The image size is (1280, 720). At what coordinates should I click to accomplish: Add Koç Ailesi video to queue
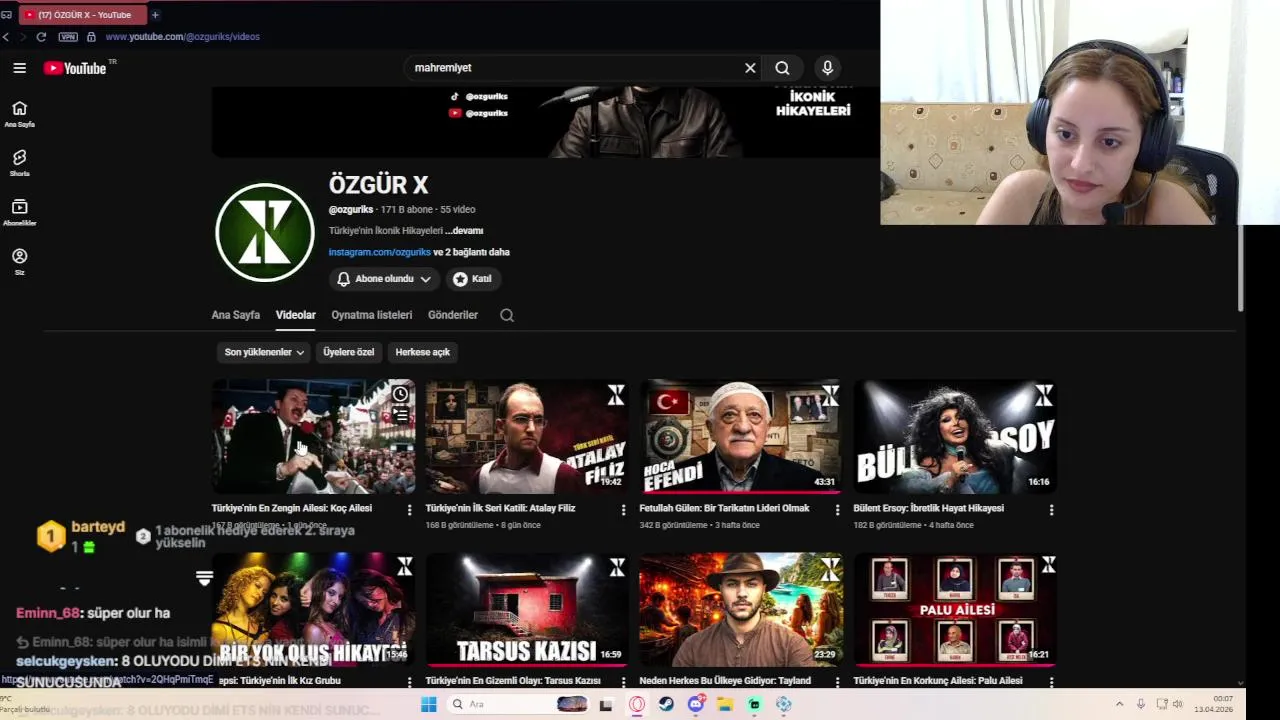[400, 414]
